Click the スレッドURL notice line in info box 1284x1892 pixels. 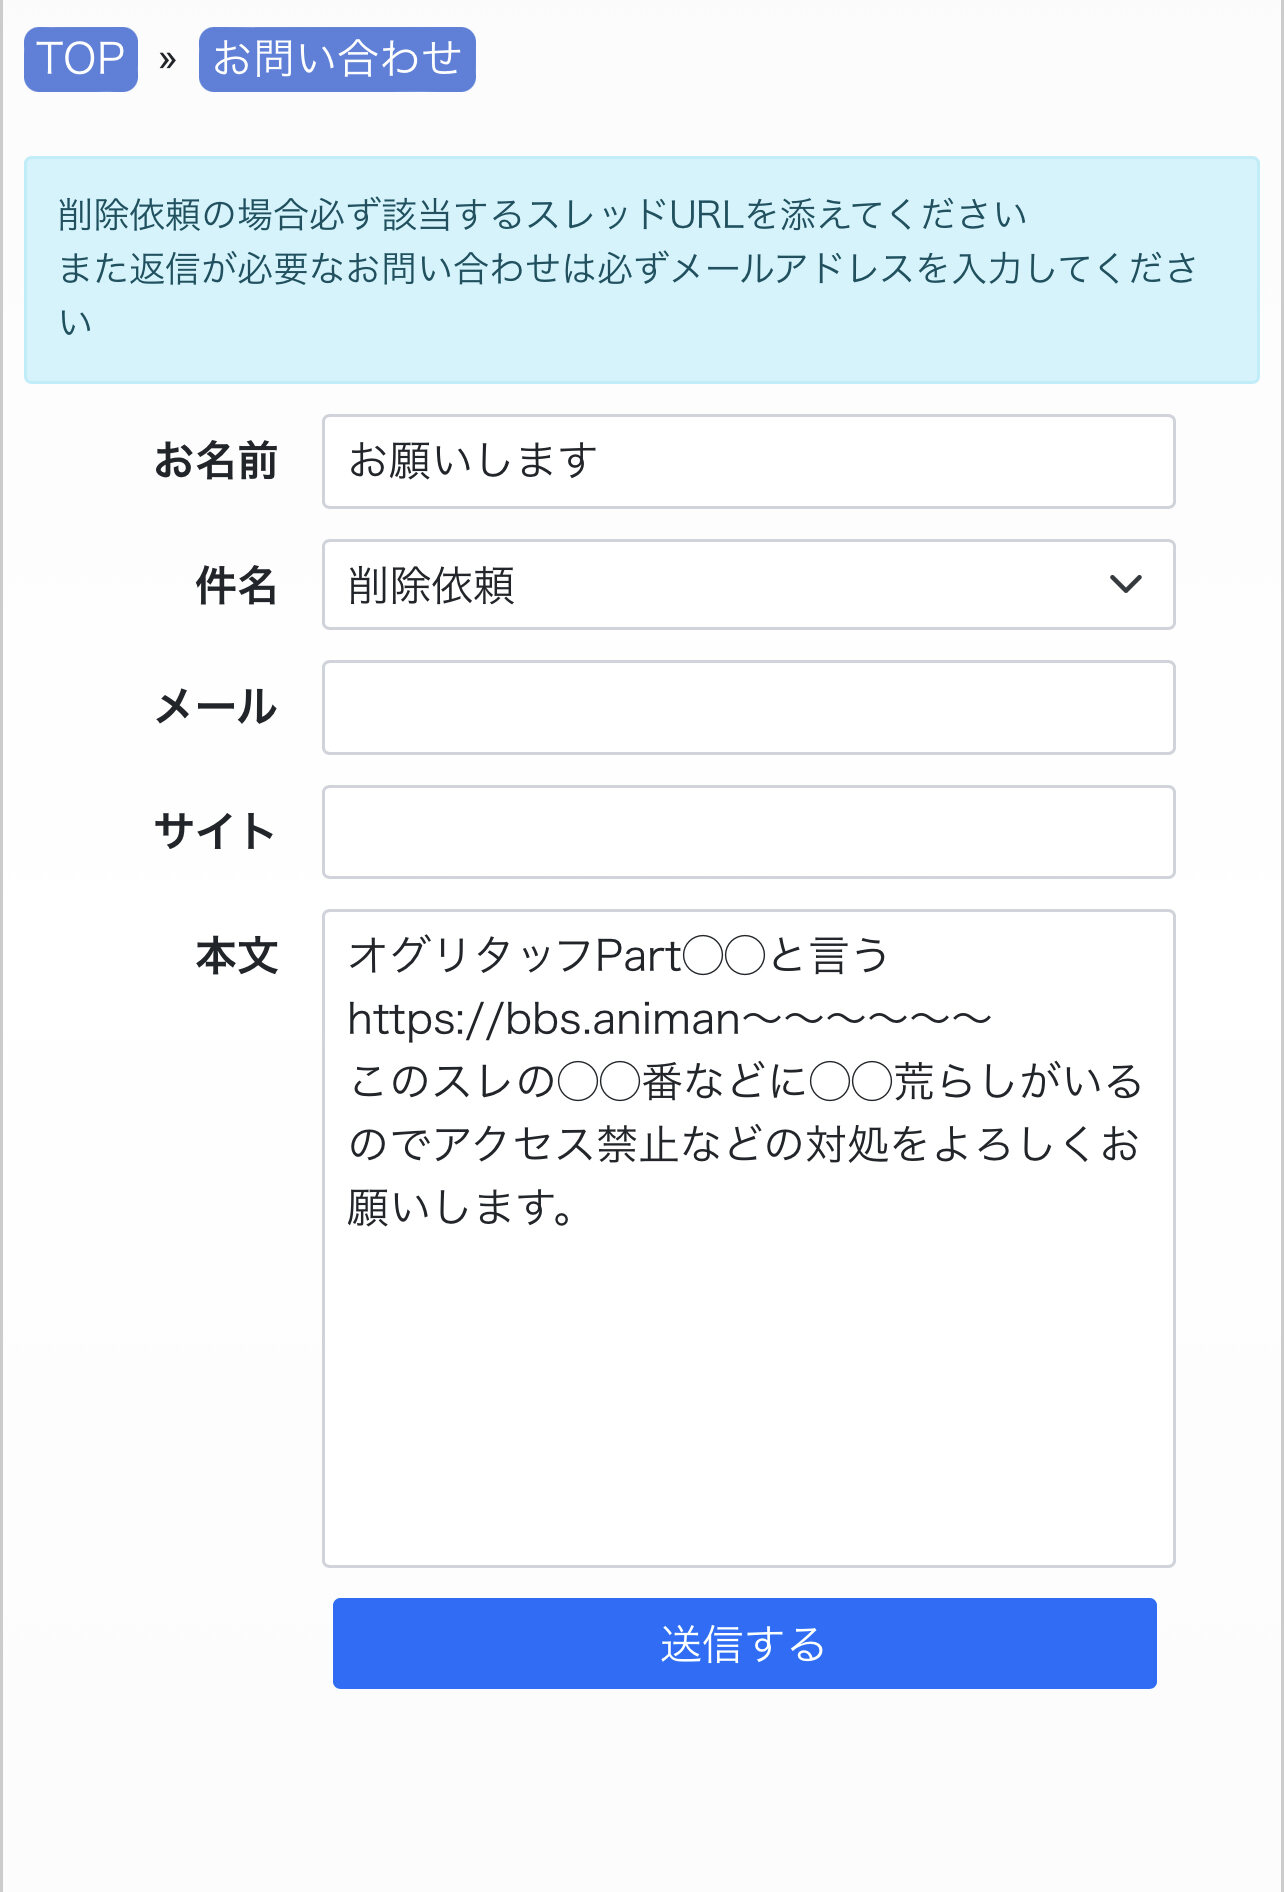pyautogui.click(x=542, y=215)
